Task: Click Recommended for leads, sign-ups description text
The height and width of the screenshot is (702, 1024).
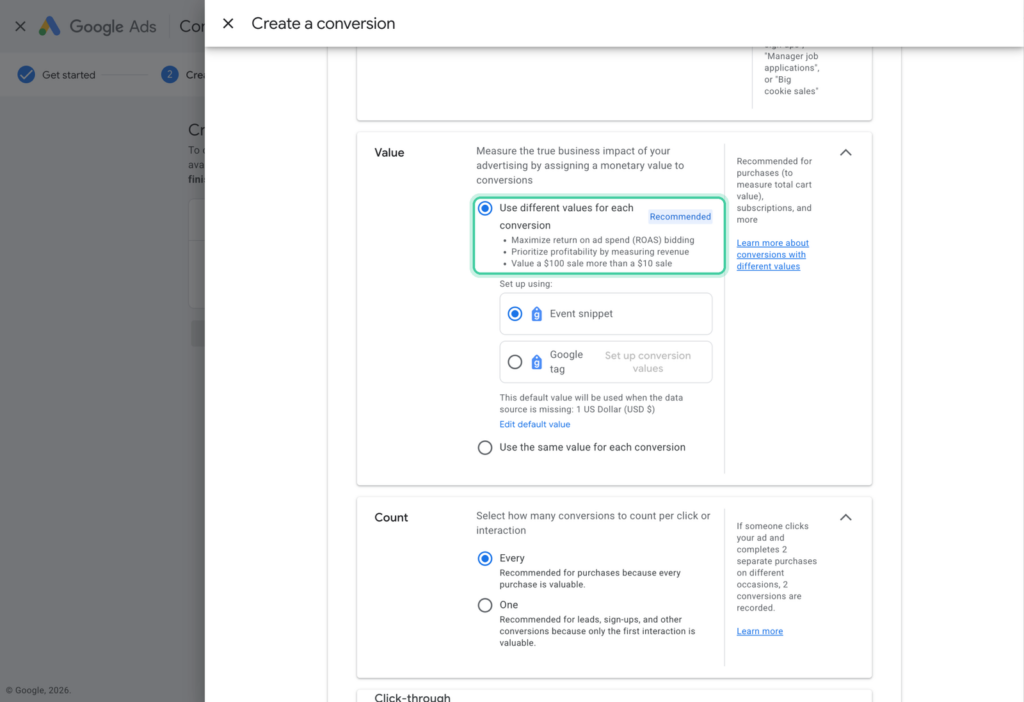Action: [597, 631]
